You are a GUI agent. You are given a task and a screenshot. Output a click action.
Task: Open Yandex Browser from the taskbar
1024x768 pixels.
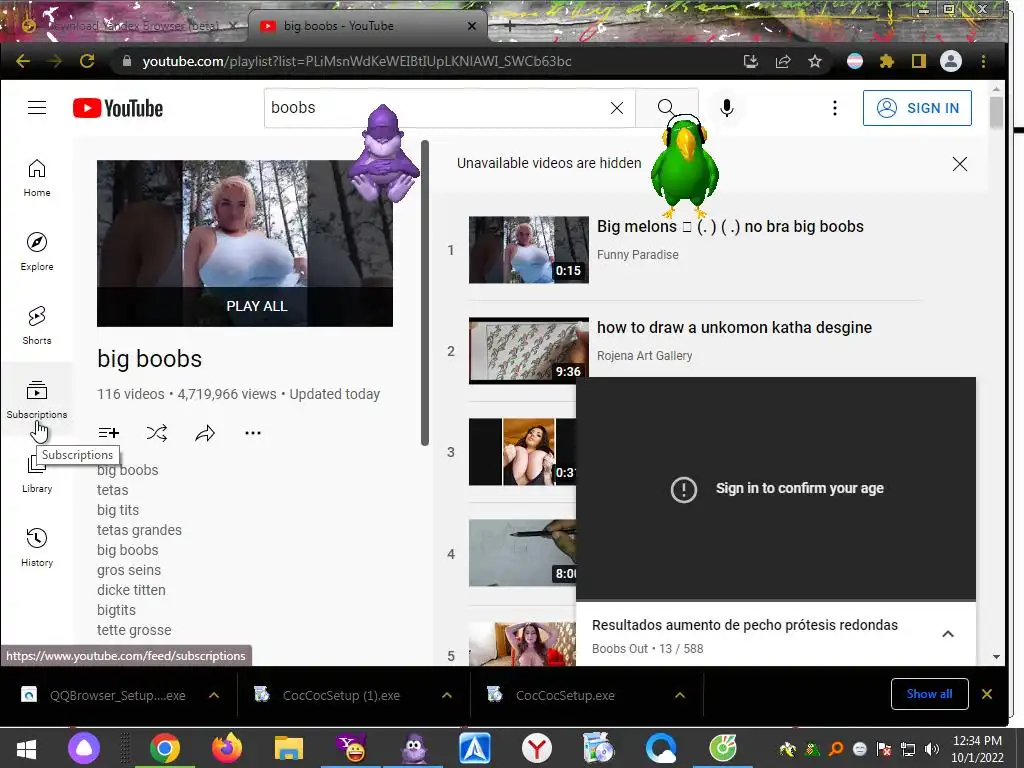pos(536,748)
